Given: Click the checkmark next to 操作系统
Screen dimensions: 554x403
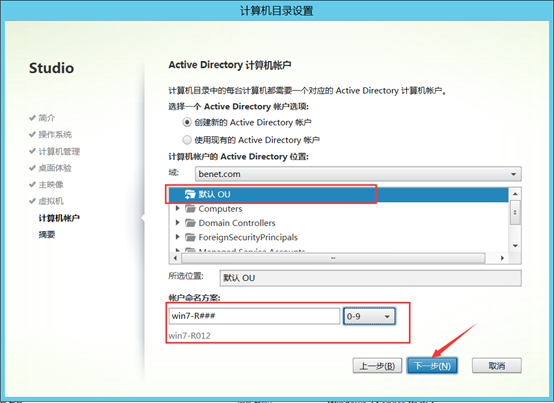Looking at the screenshot, I should 33,134.
